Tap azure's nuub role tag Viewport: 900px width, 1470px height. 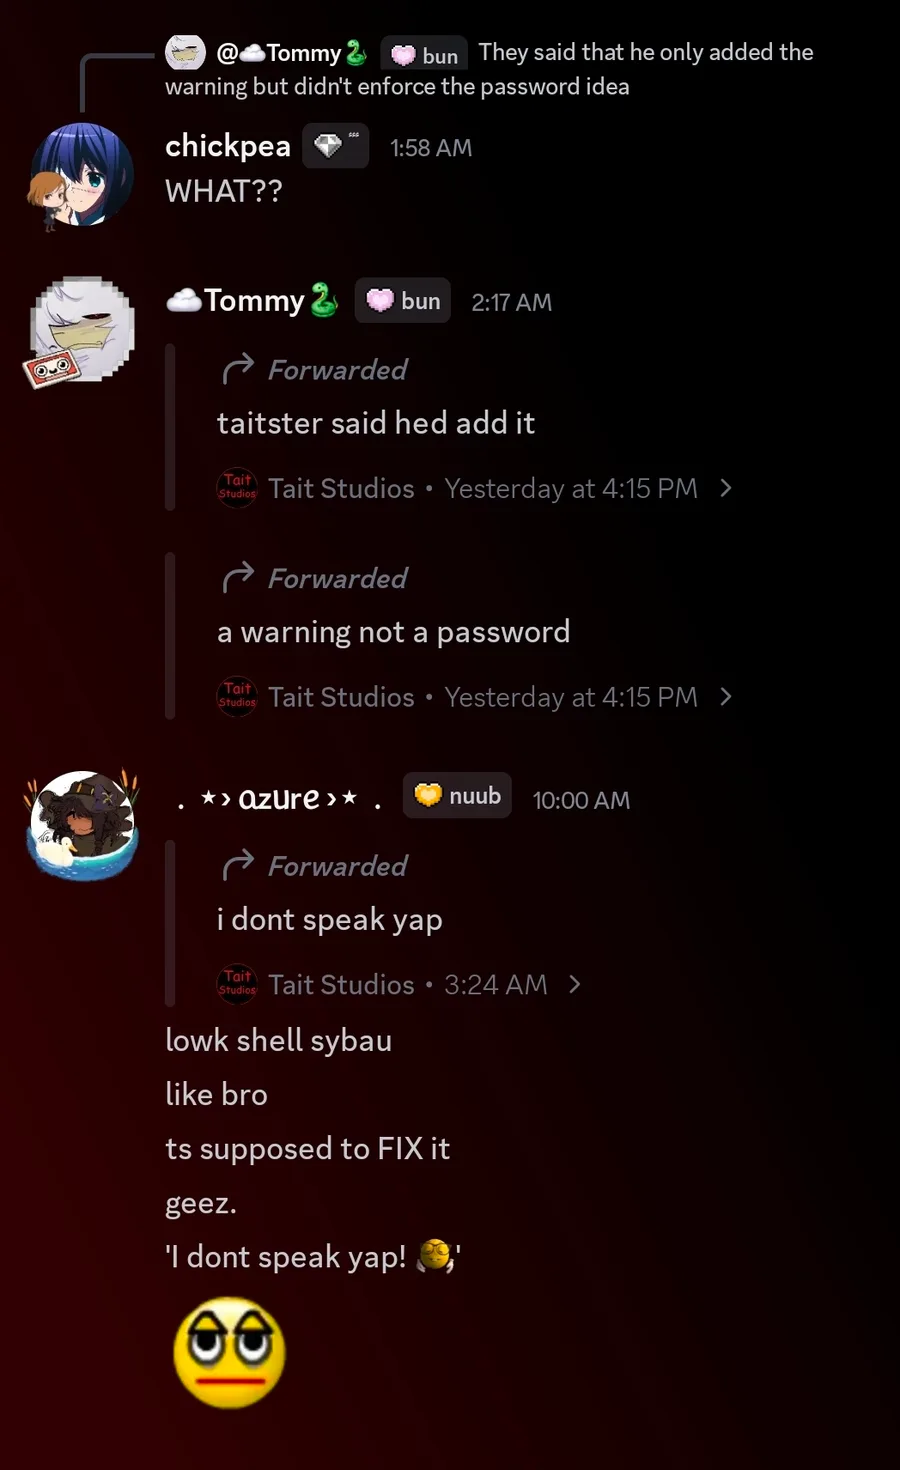click(x=457, y=796)
